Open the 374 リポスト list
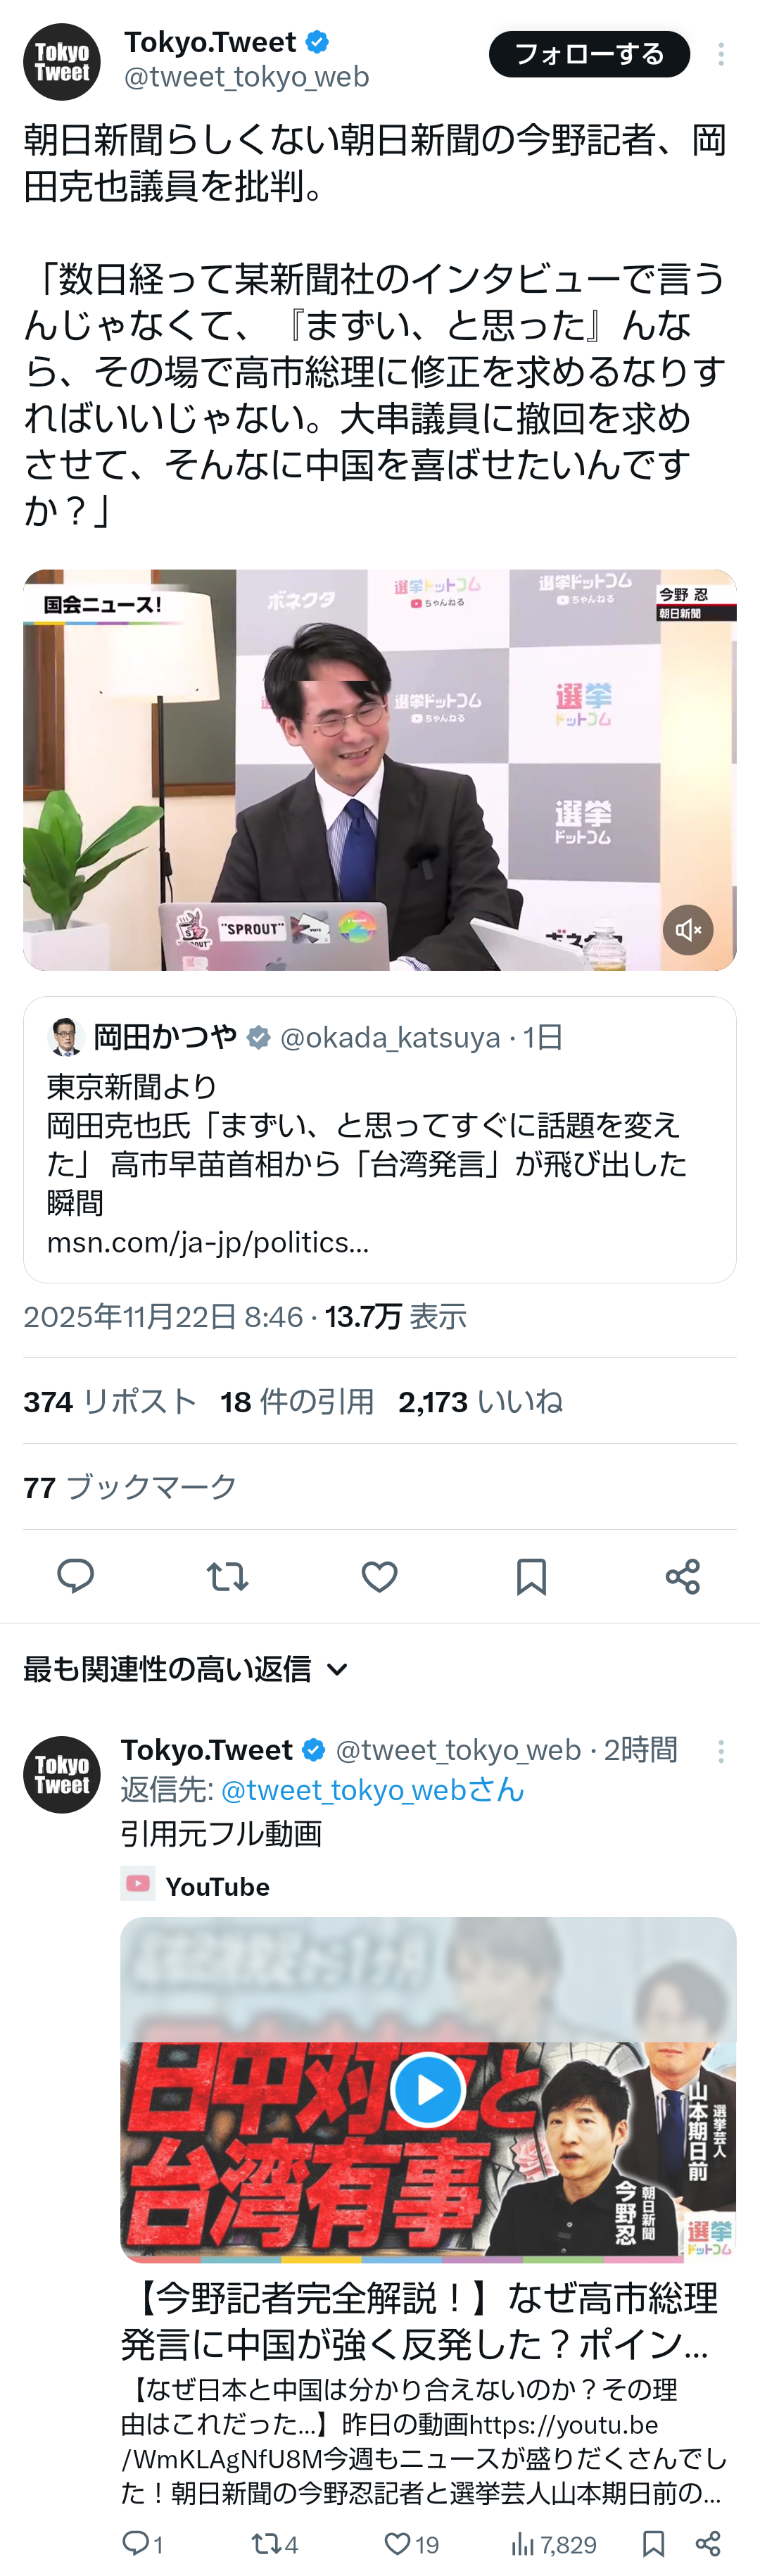Screen dimensions: 760x2576 (x=110, y=1401)
